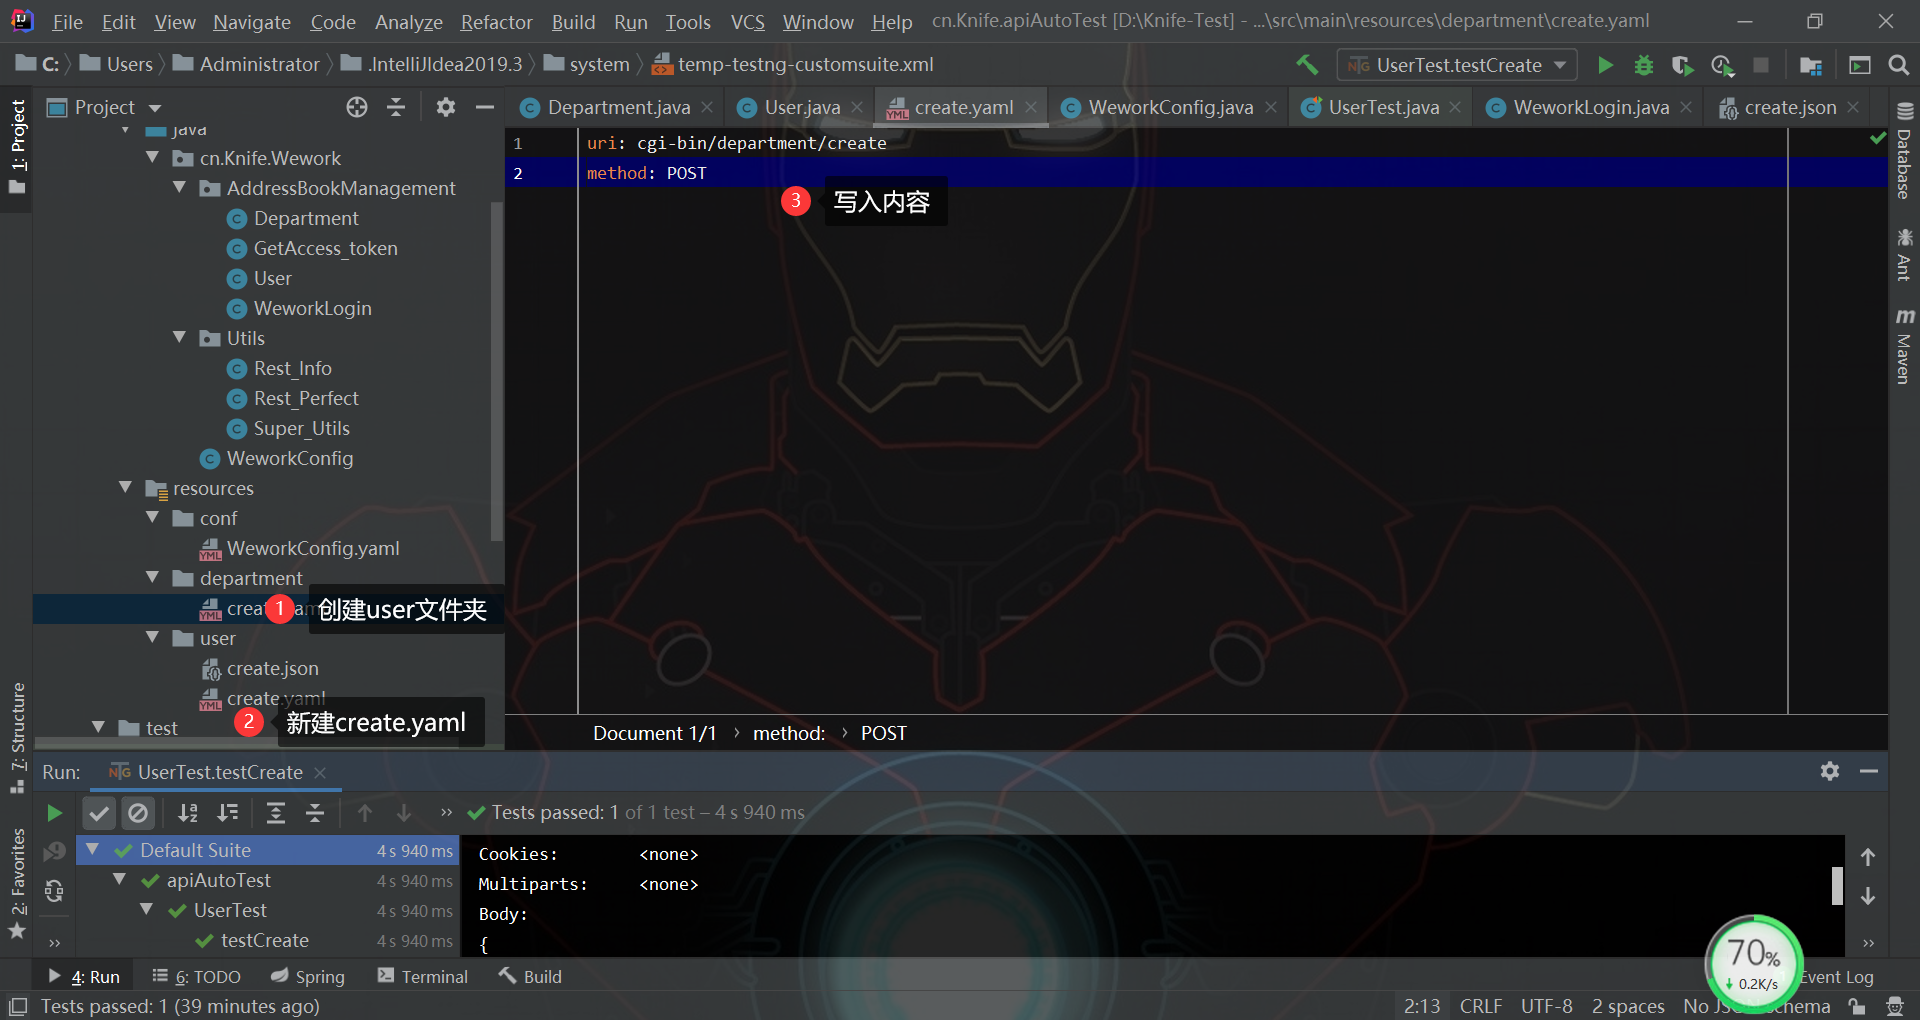The width and height of the screenshot is (1920, 1020).
Task: Open the Database tool window
Action: click(1904, 151)
